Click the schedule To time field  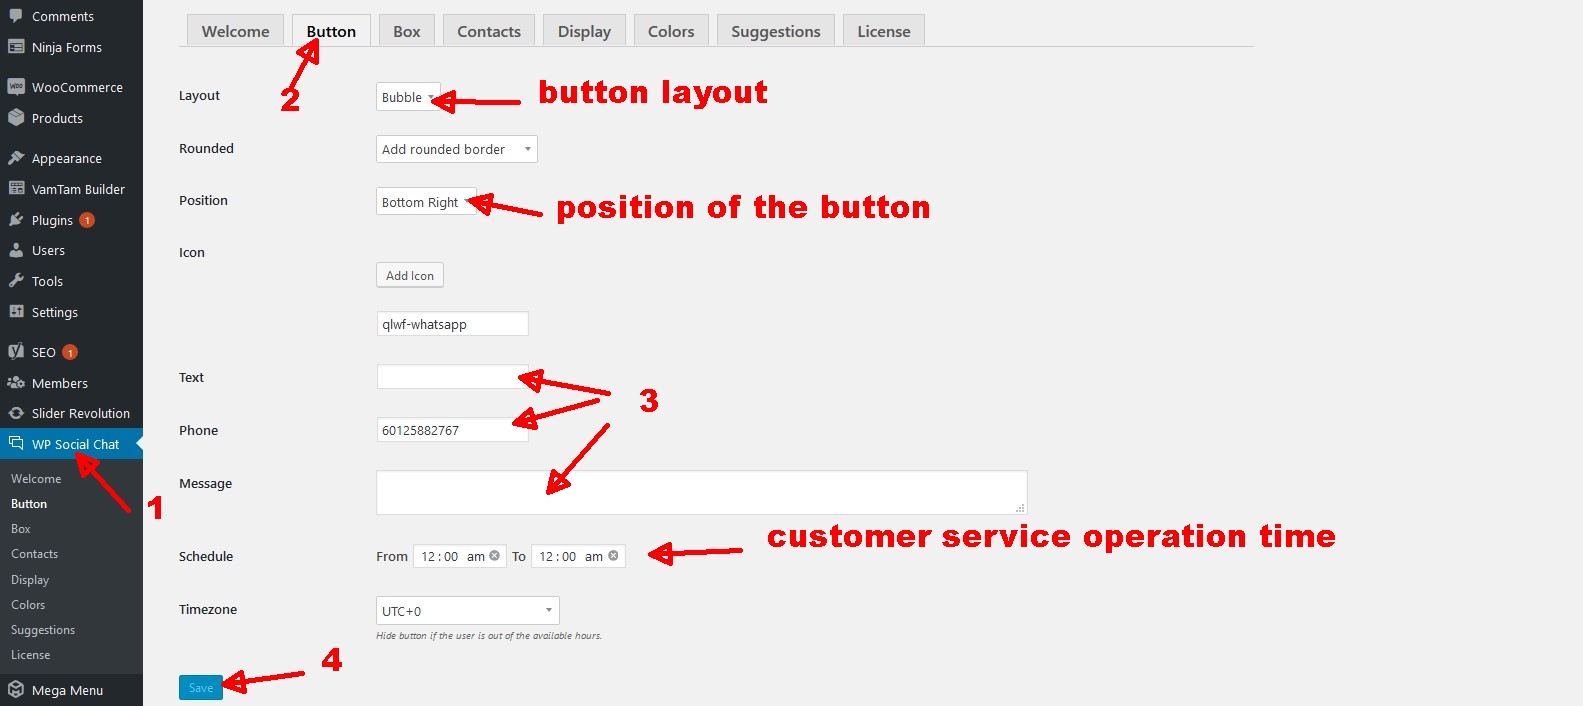(x=578, y=556)
